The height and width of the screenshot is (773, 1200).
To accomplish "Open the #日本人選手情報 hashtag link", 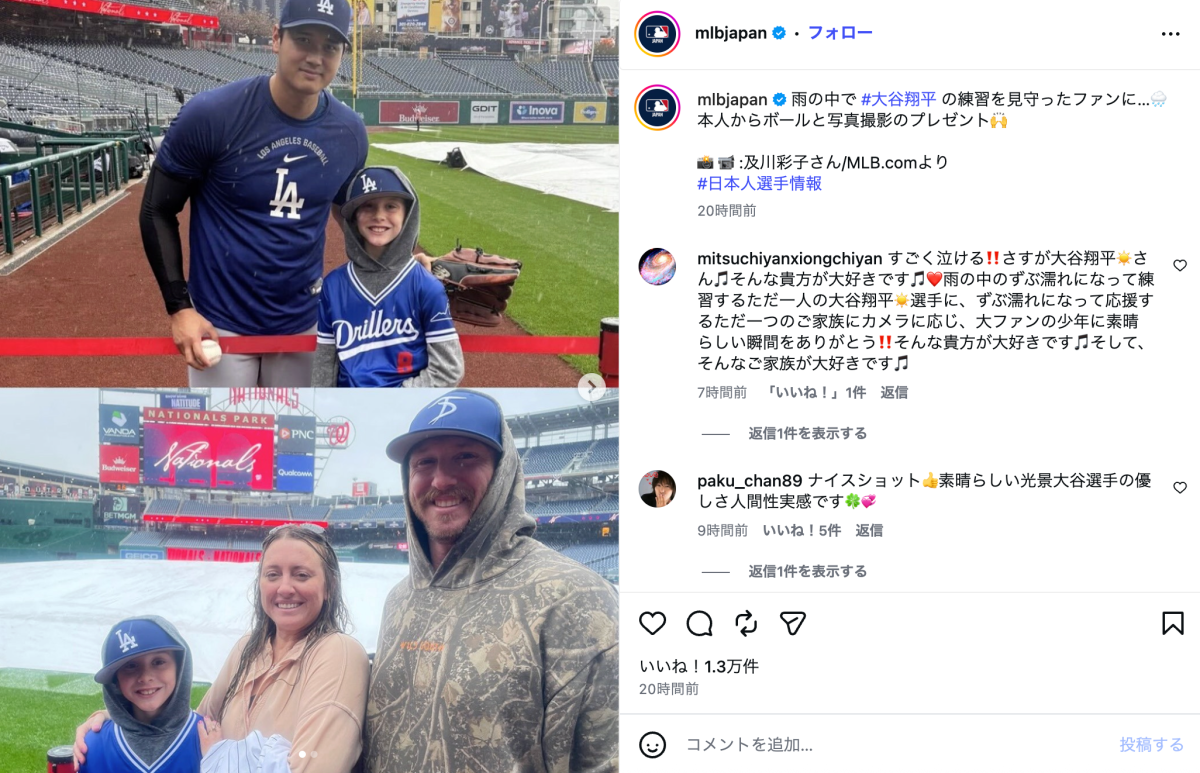I will click(759, 183).
